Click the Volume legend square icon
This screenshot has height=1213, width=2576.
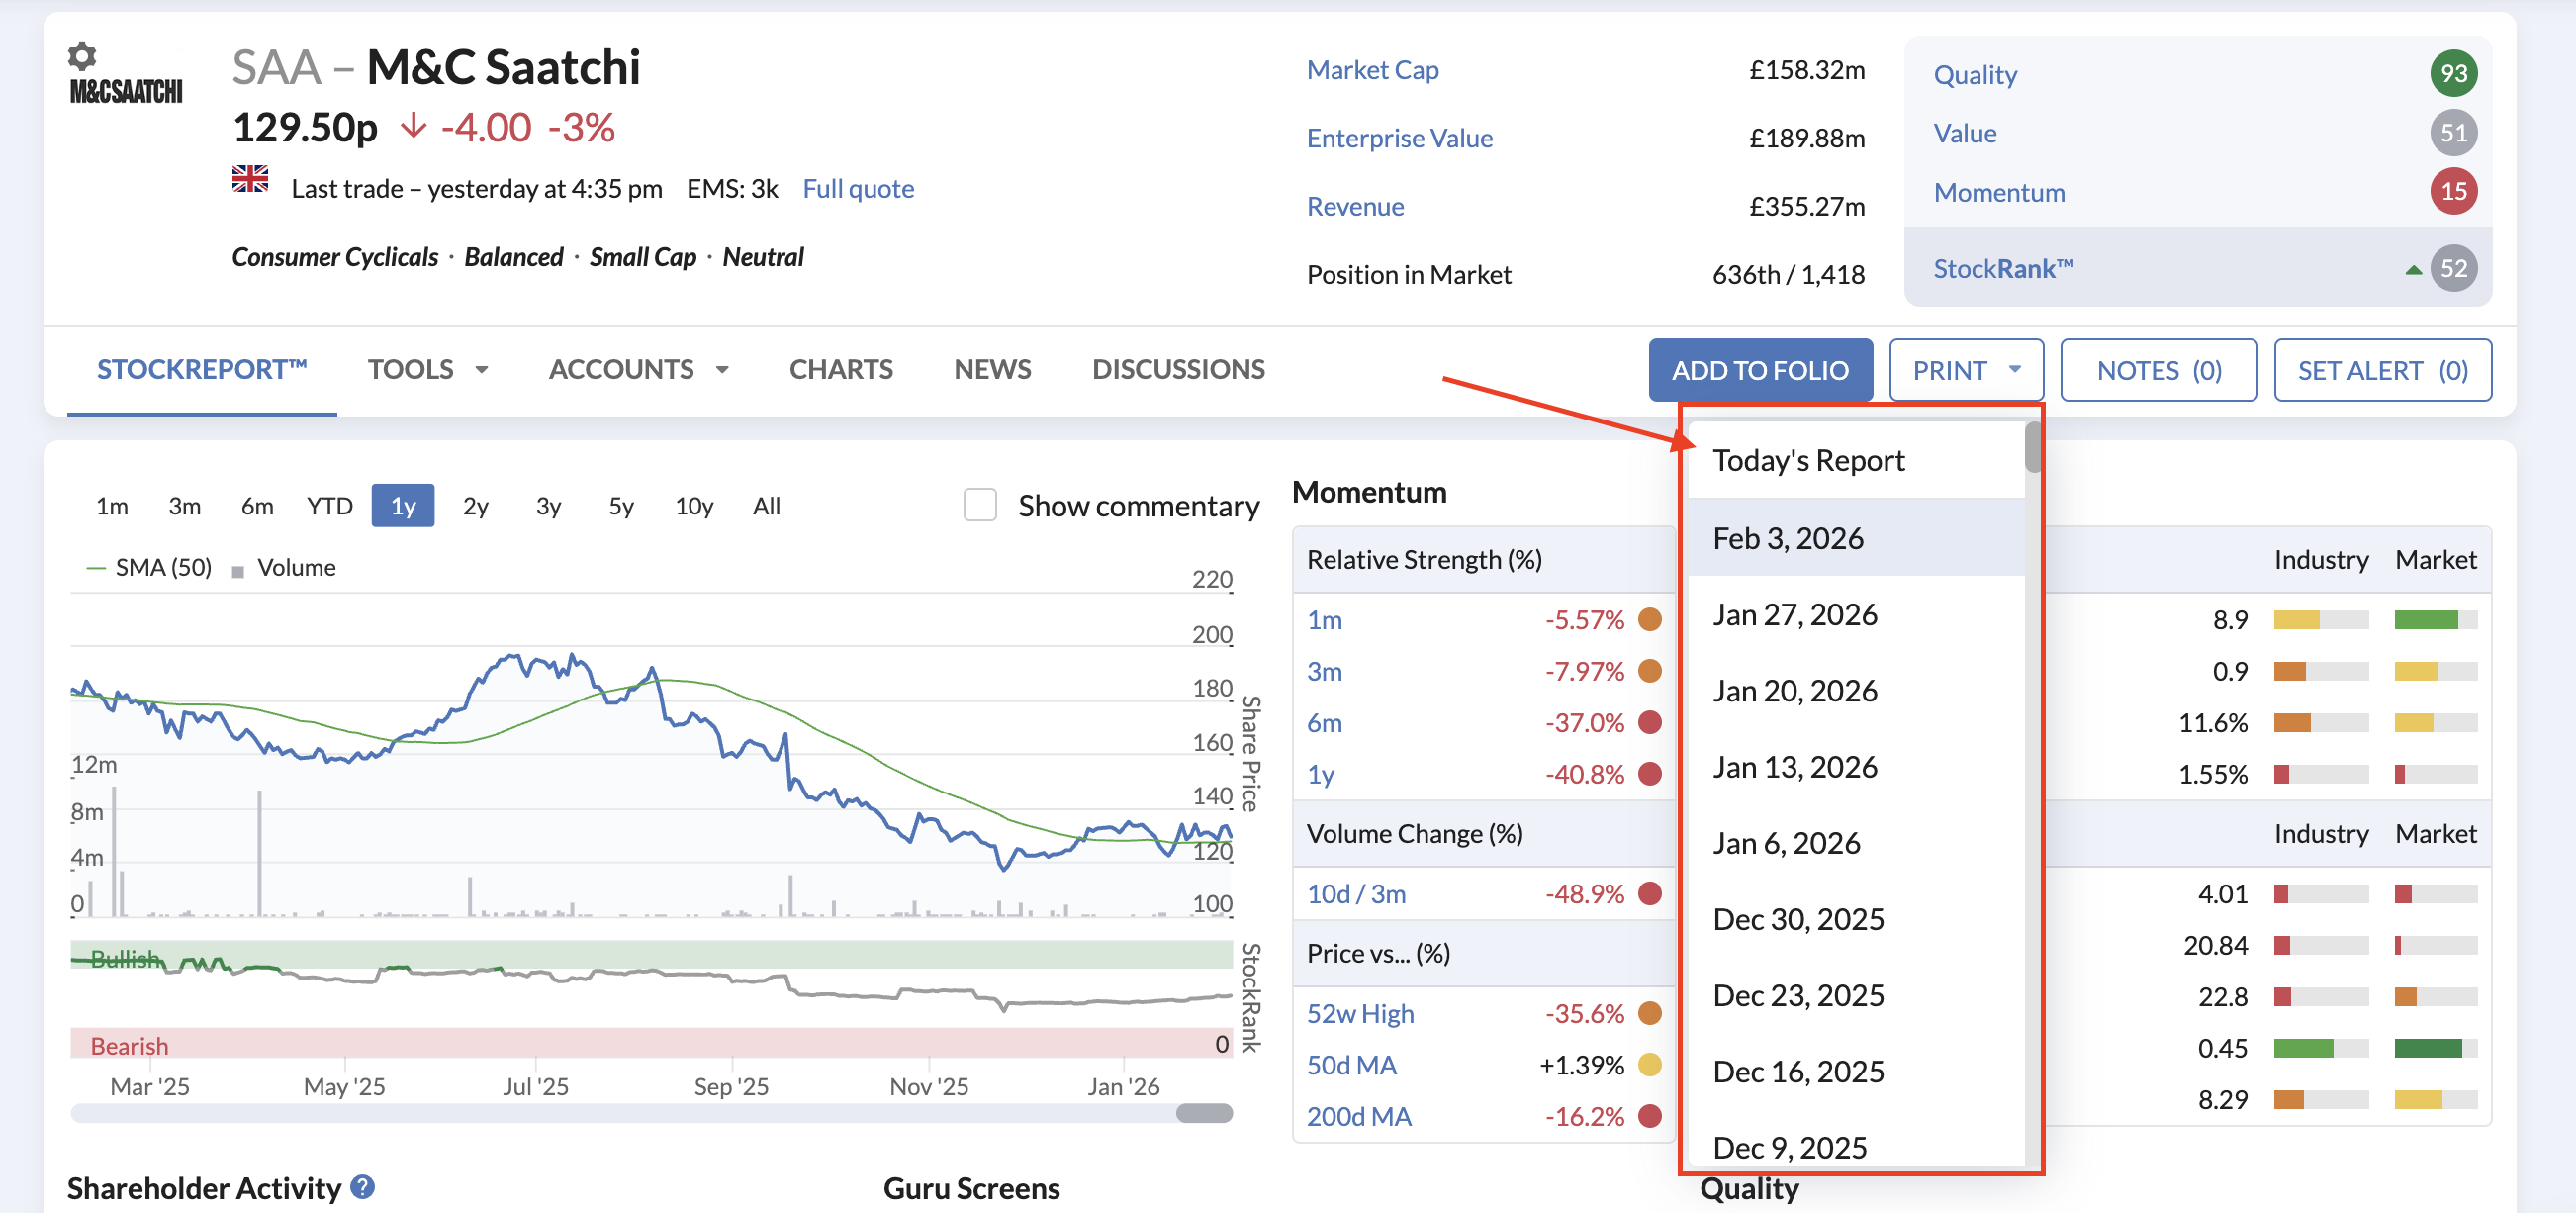(x=238, y=571)
